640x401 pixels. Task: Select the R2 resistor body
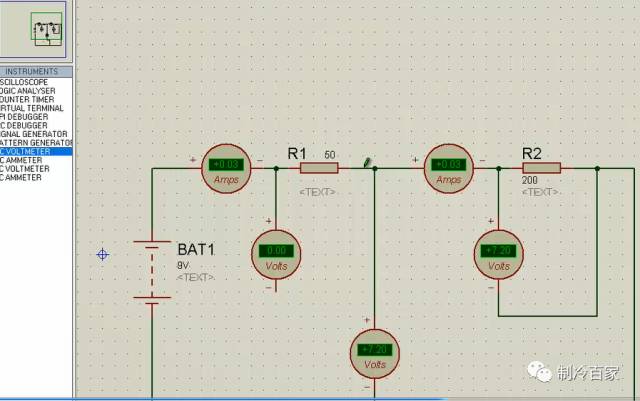[542, 168]
